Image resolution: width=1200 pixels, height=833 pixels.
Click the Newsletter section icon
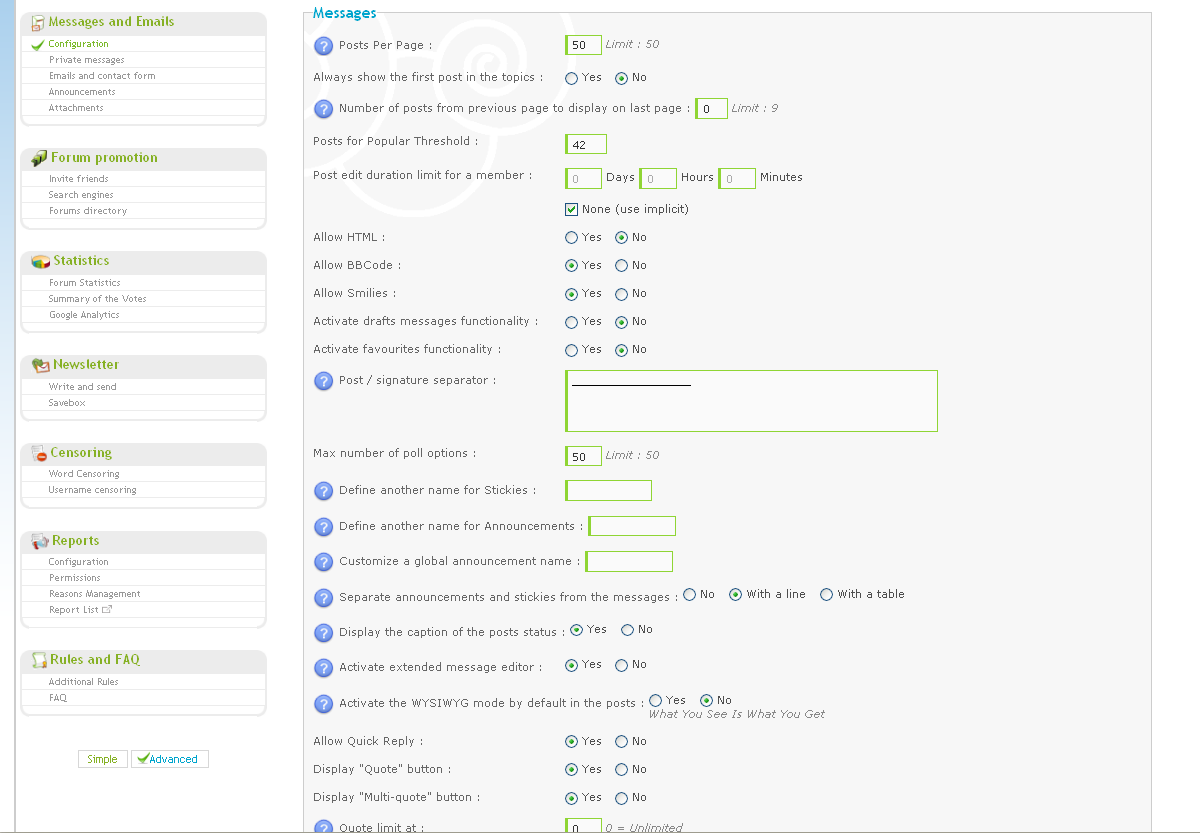40,365
